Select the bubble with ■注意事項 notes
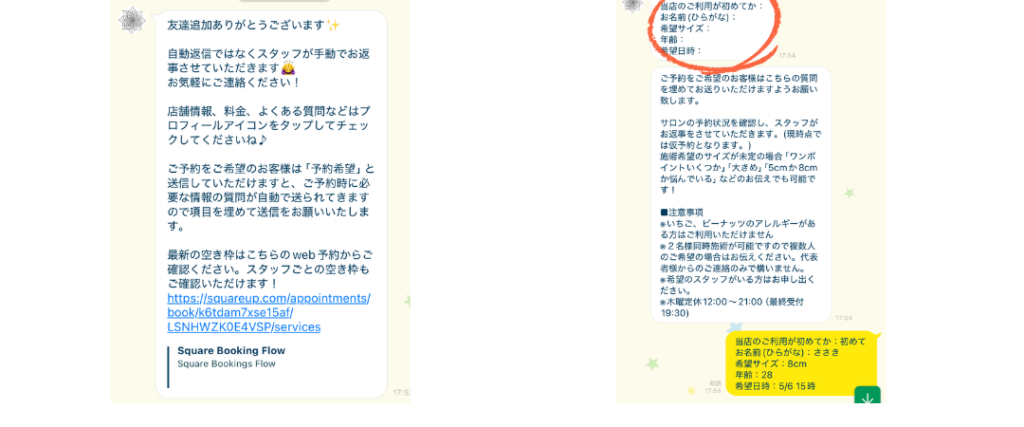Image resolution: width=1024 pixels, height=427 pixels. (741, 195)
